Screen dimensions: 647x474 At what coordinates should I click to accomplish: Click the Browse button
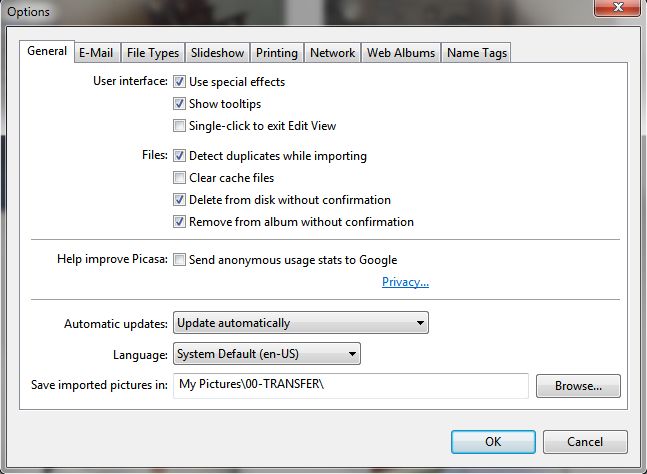tap(578, 386)
